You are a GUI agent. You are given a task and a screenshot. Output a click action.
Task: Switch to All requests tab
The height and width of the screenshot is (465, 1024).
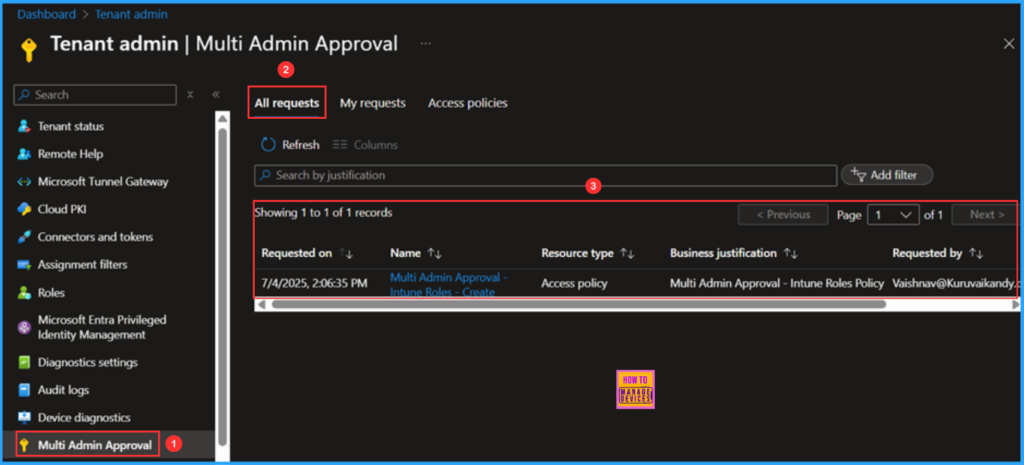(x=287, y=103)
